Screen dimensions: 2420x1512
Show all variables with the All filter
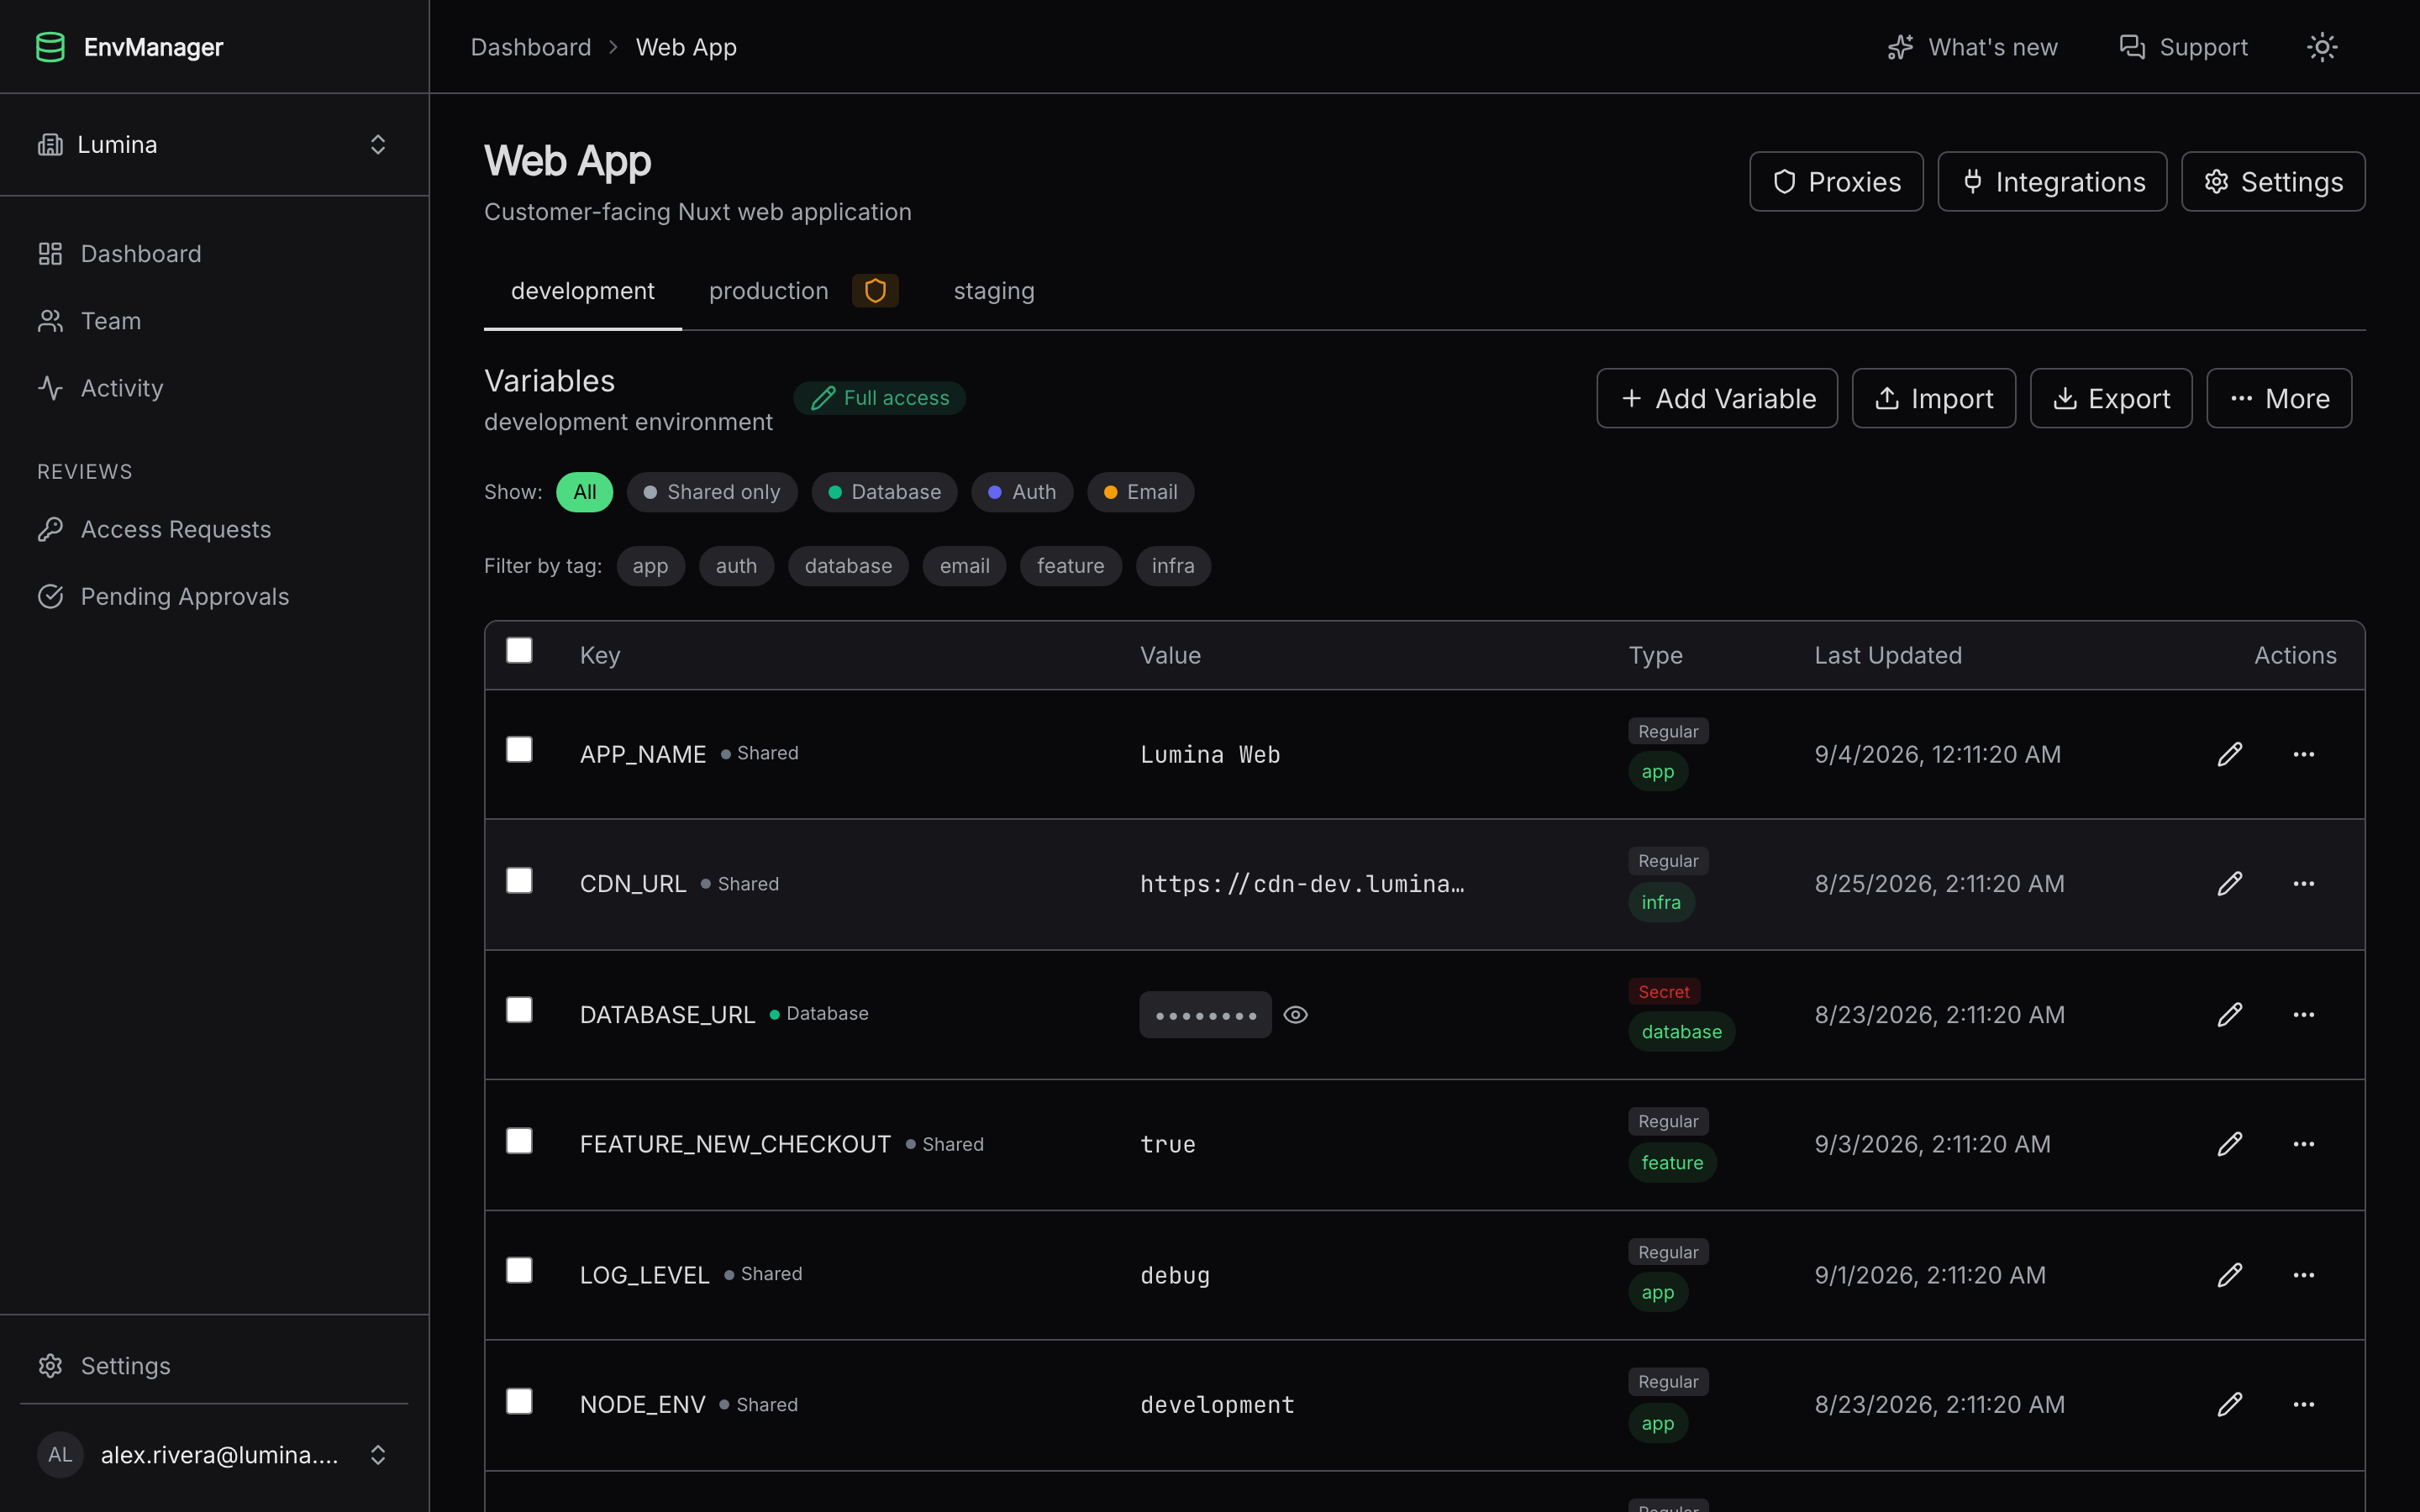click(x=585, y=492)
